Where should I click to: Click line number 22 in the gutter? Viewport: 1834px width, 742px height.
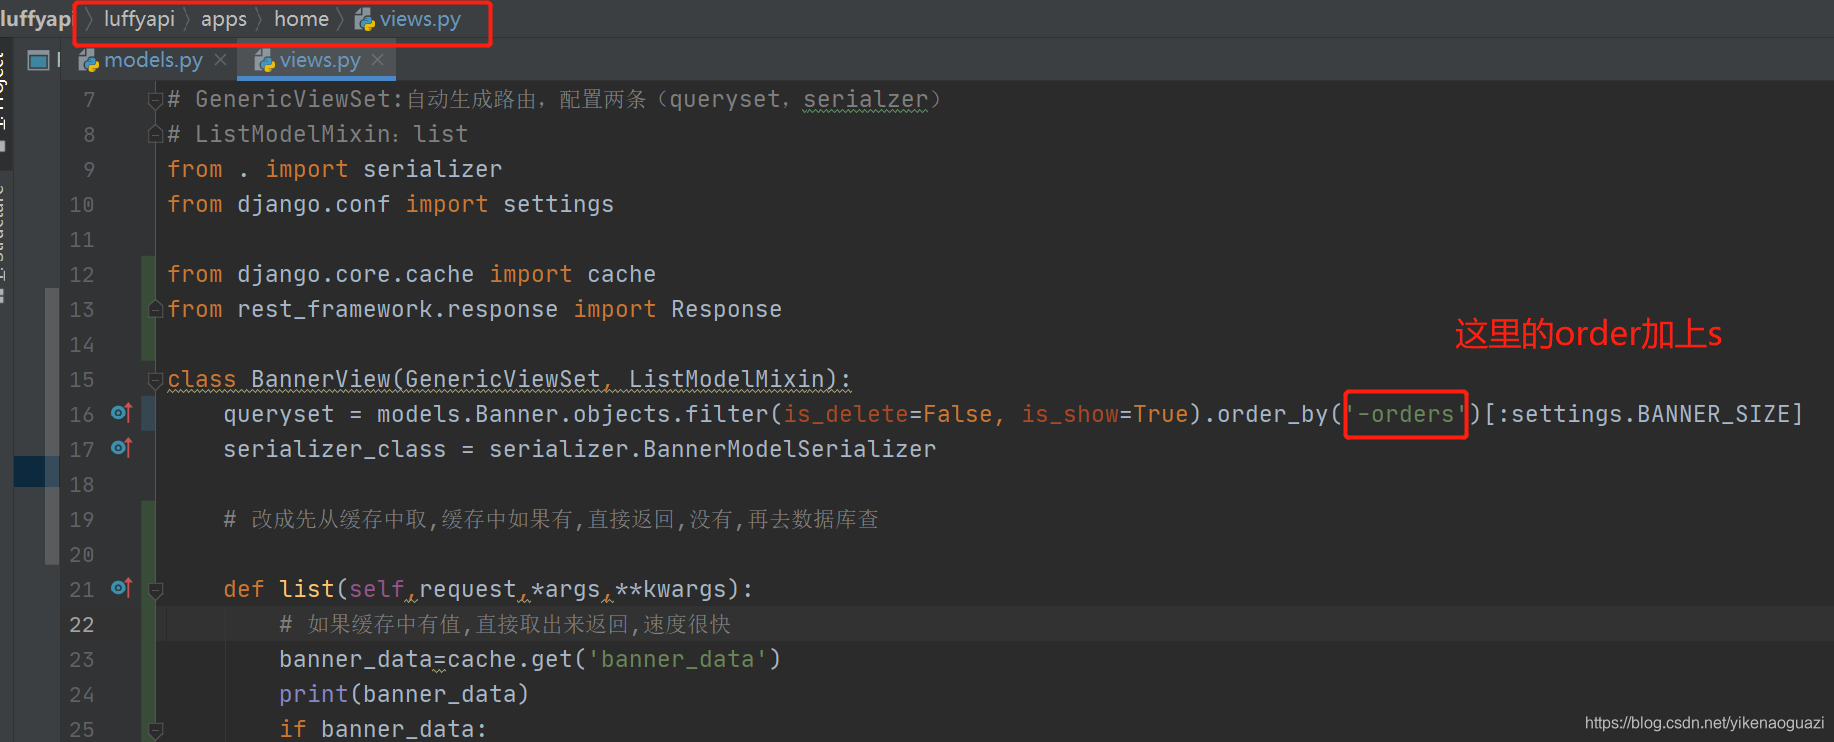point(82,625)
